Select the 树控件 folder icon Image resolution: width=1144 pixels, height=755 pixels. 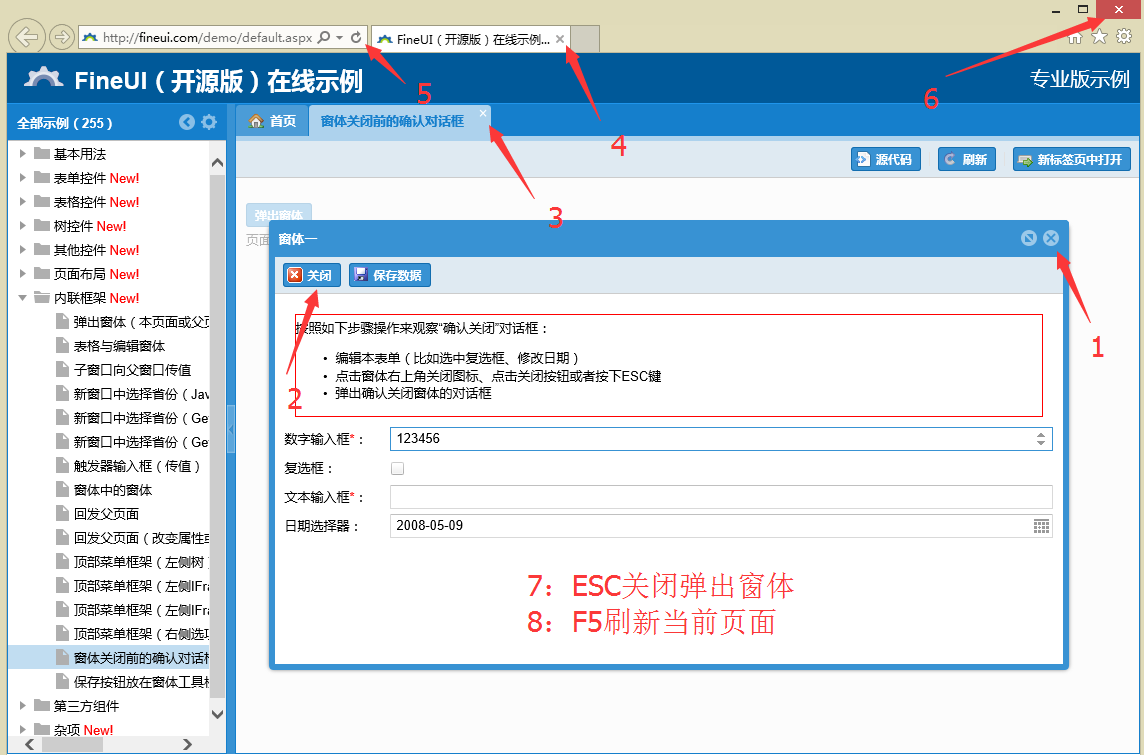(42, 225)
